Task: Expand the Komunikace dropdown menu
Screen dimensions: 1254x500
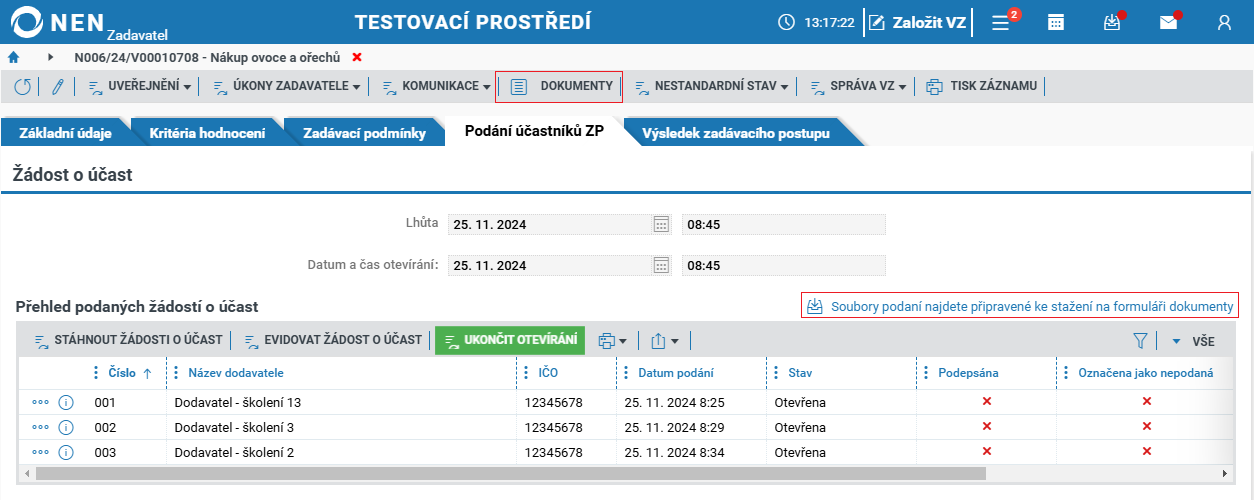Action: [436, 86]
